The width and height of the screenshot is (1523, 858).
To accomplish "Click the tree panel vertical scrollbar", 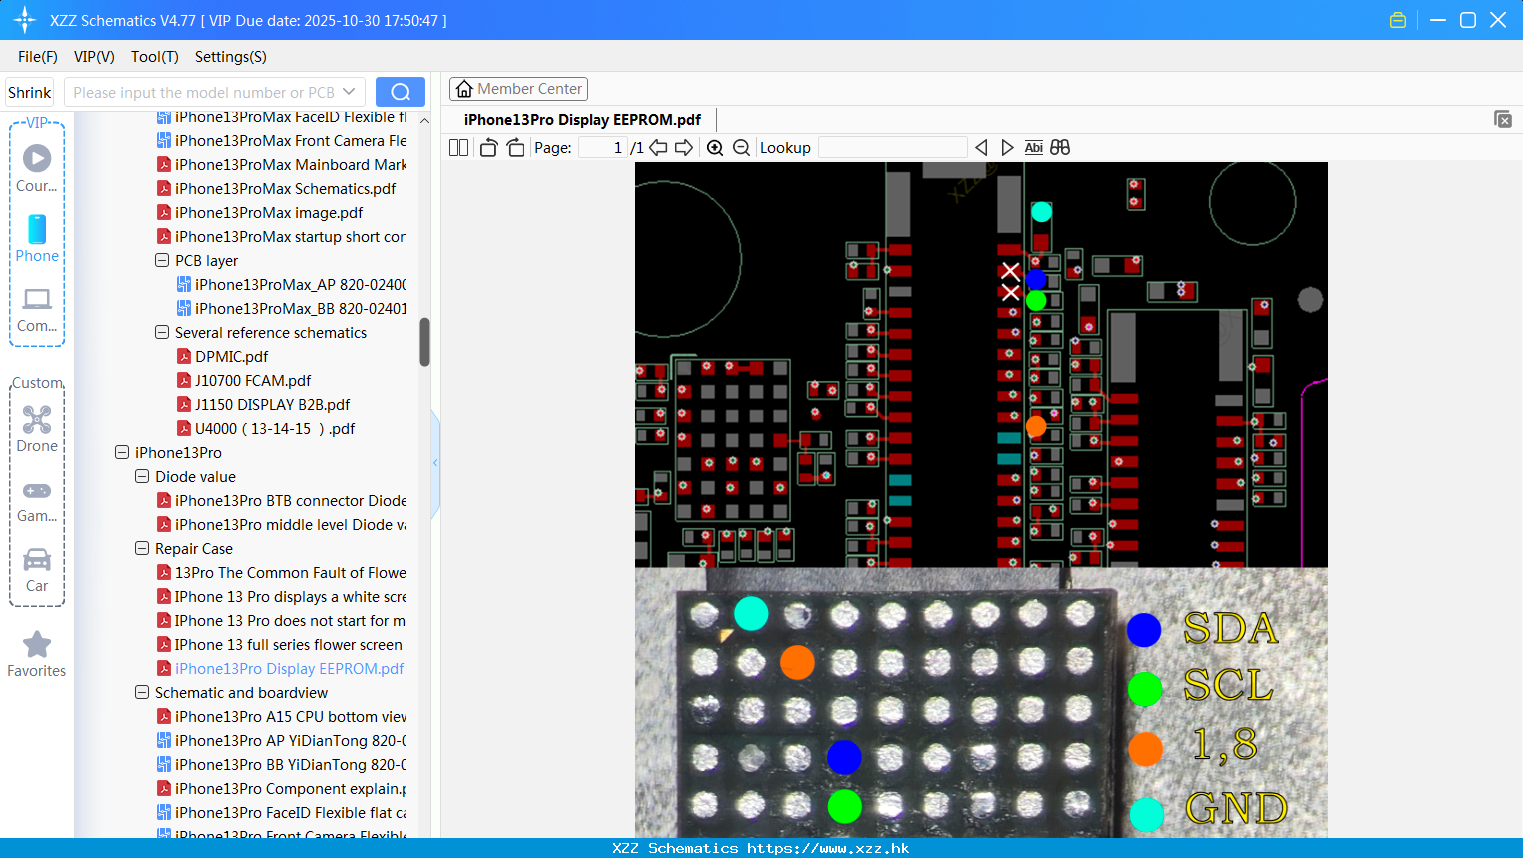I will tap(424, 342).
